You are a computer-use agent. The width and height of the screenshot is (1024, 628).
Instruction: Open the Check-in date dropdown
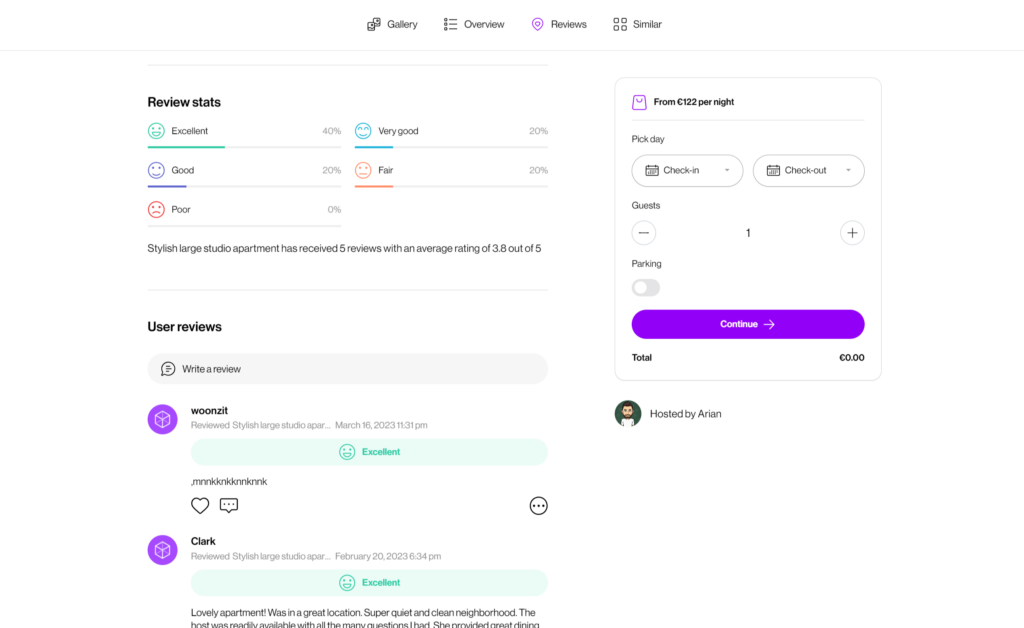tap(687, 170)
